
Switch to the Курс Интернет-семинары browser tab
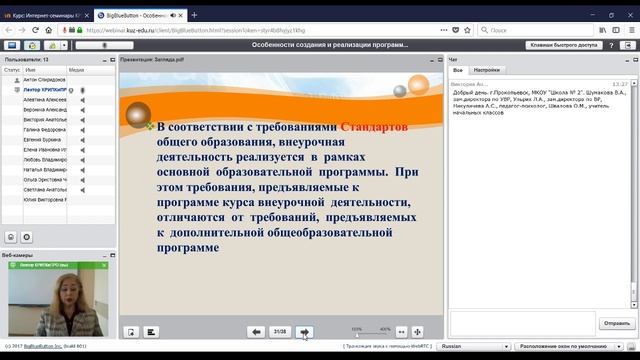[x=47, y=16]
